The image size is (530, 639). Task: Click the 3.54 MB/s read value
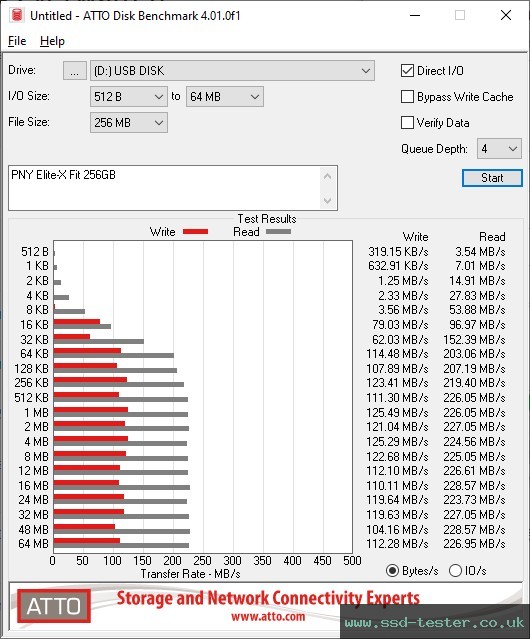(x=480, y=252)
